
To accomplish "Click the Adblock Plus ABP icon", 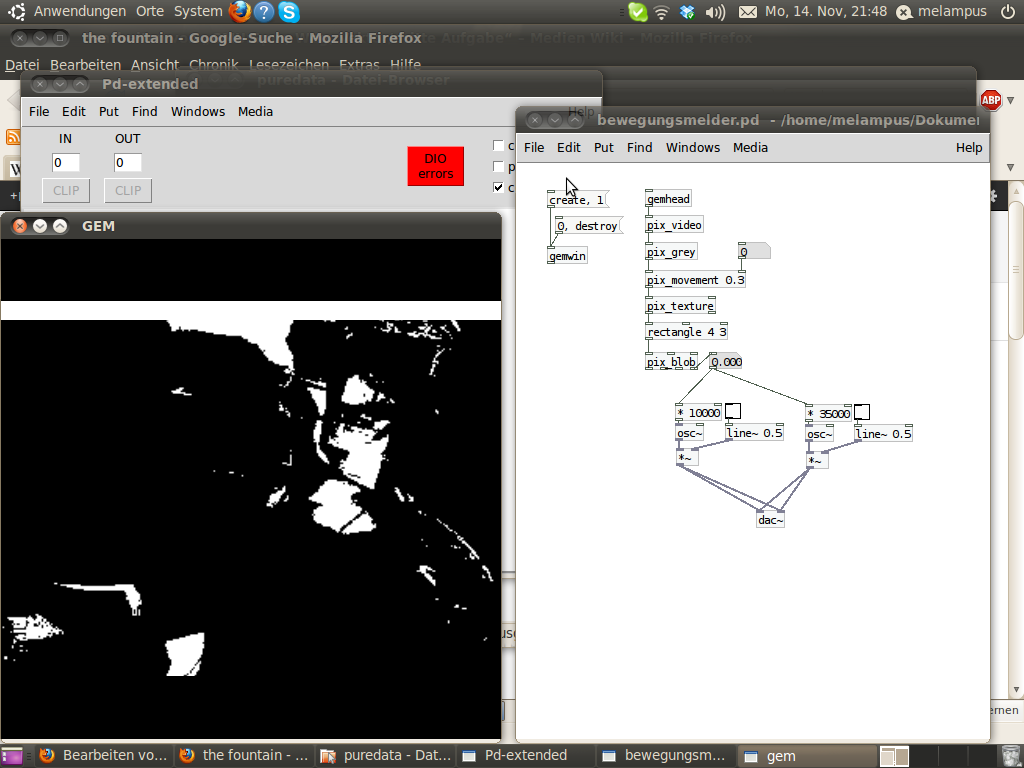I will click(x=991, y=100).
